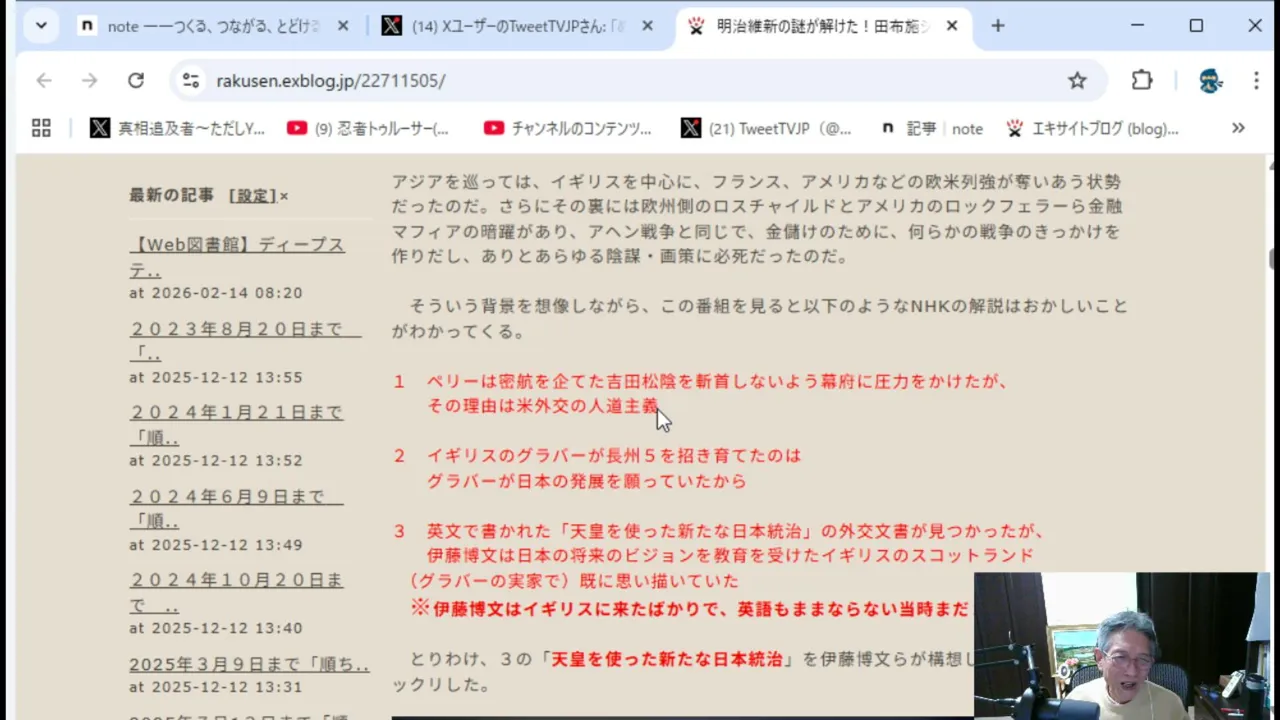Open article ２０２４年６月９日まで
1280x720 pixels.
236,509
